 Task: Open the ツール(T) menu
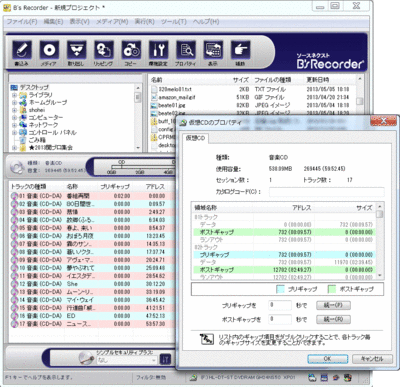pyautogui.click(x=174, y=22)
